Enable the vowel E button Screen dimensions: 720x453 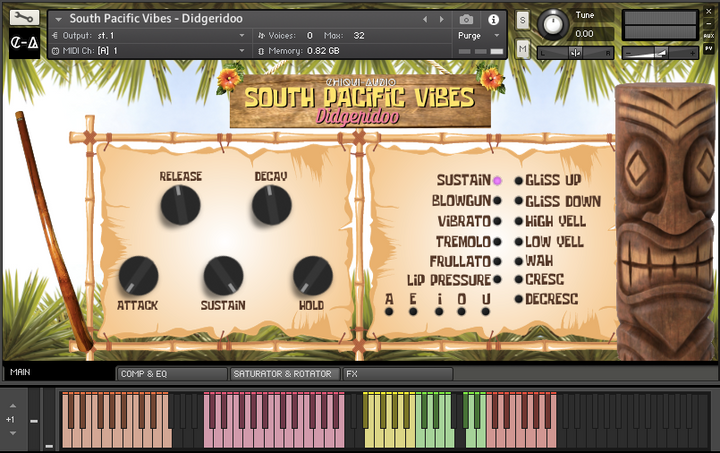pos(413,312)
